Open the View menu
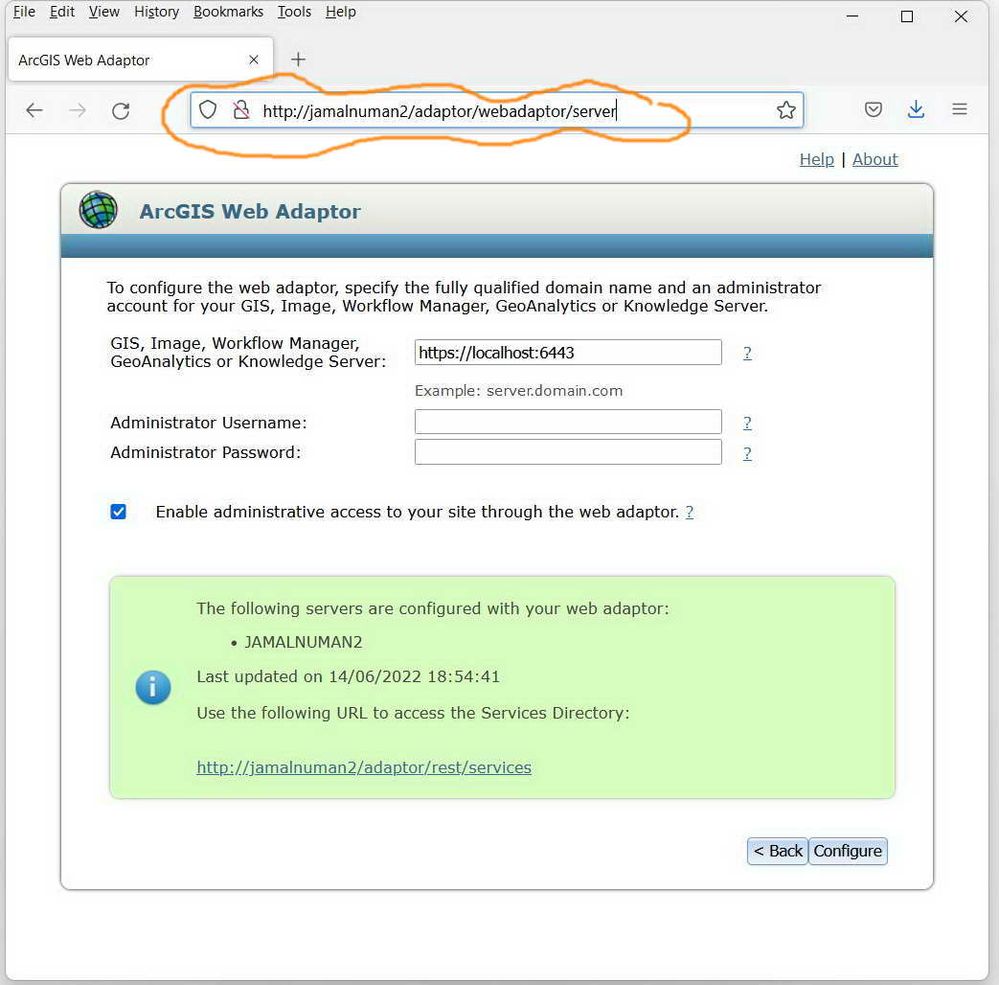 104,11
